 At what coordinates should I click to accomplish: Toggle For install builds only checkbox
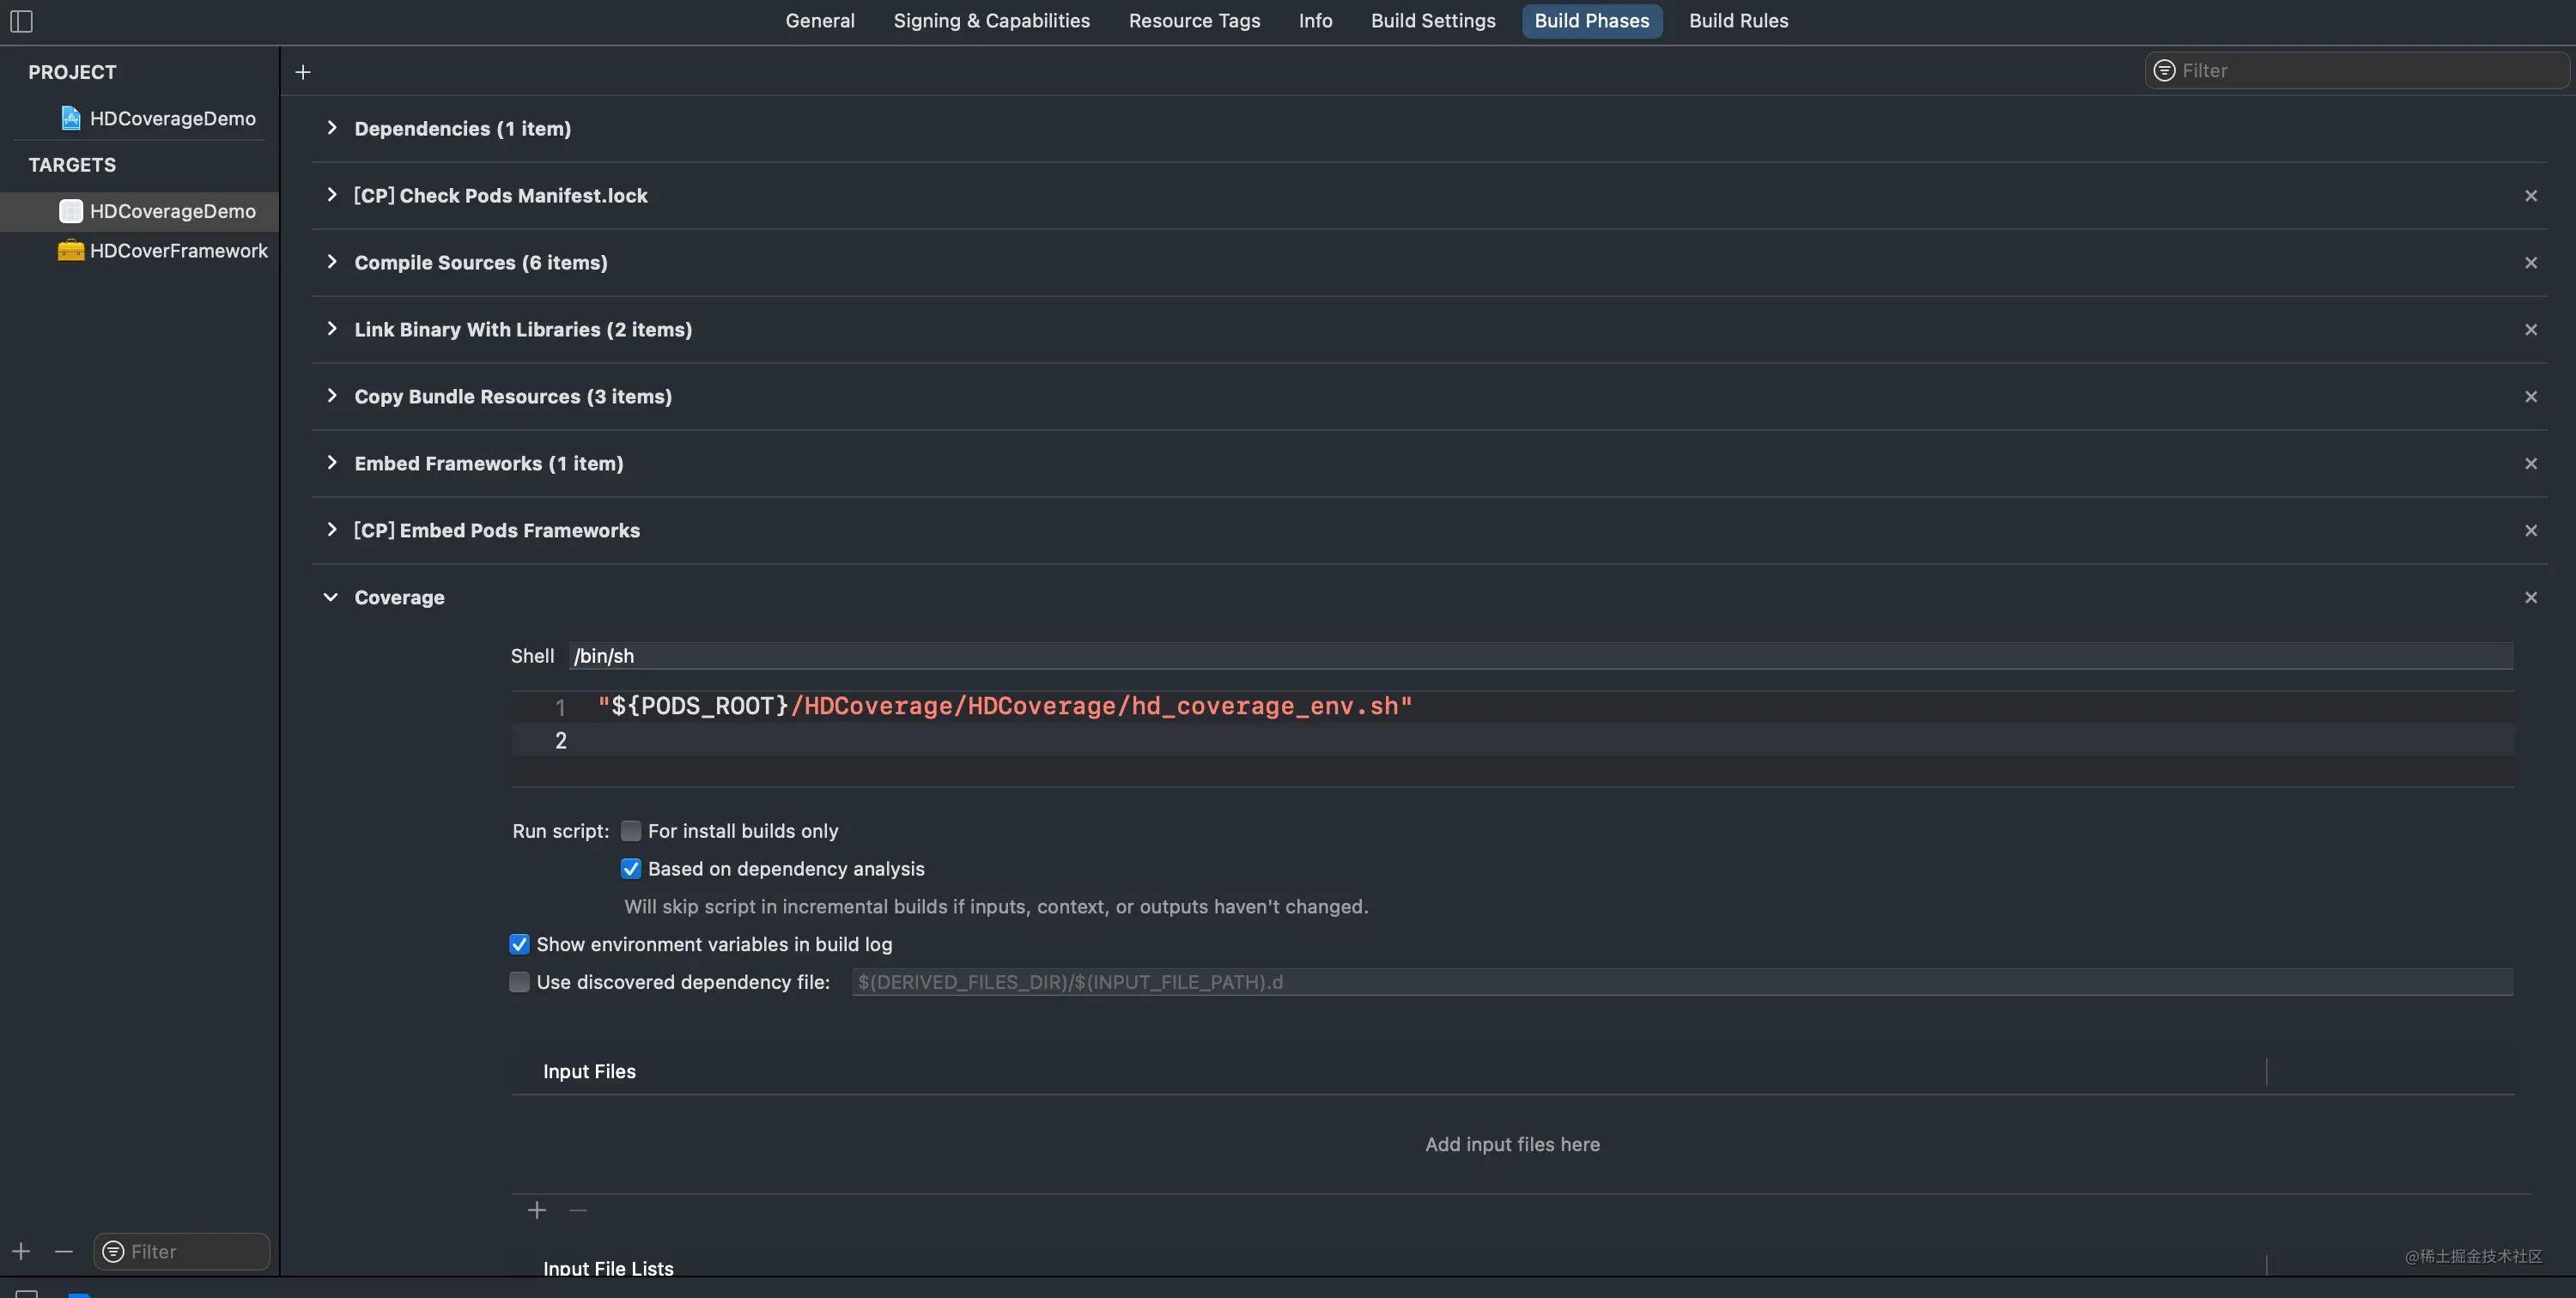point(629,831)
